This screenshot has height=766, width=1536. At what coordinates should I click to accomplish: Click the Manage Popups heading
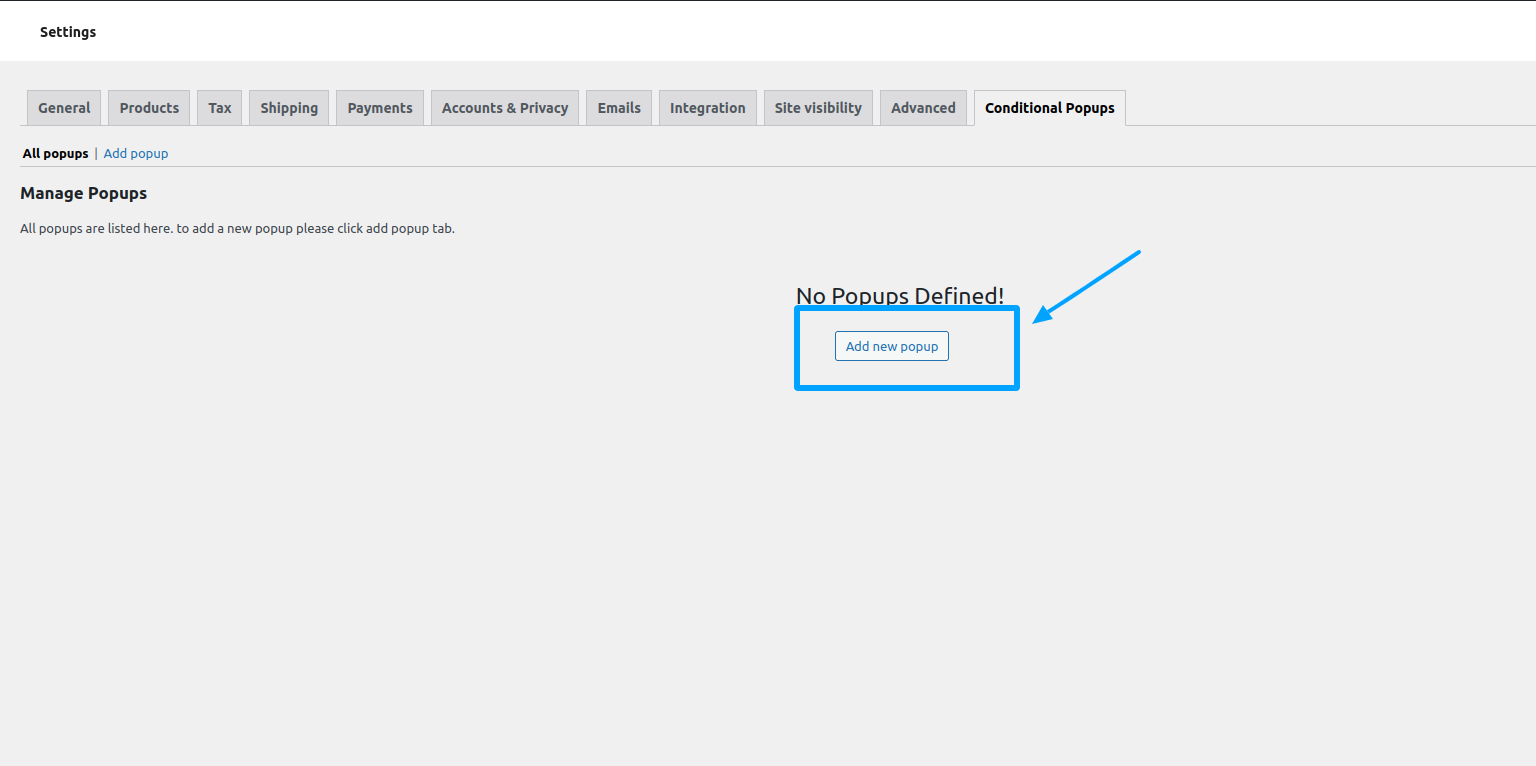pyautogui.click(x=84, y=193)
